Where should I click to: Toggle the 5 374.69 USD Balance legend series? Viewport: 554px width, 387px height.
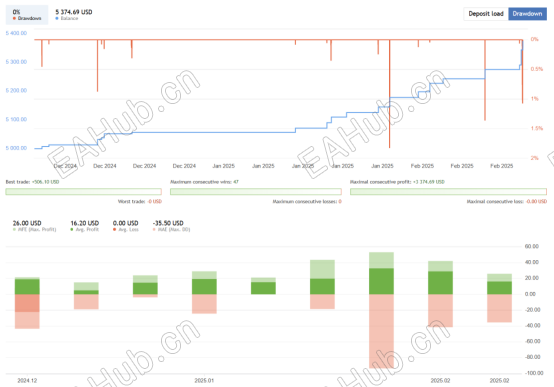pyautogui.click(x=73, y=15)
